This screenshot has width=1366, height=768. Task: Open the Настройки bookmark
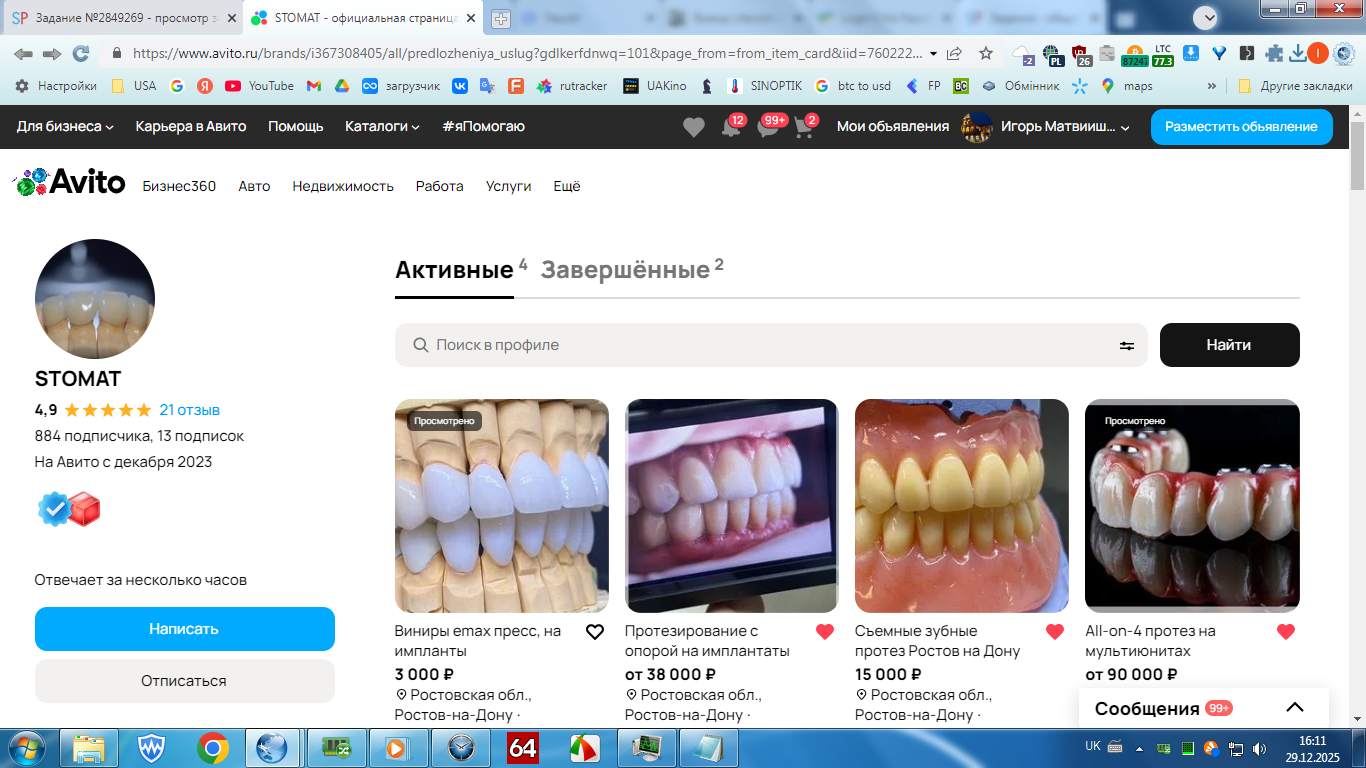coord(56,86)
